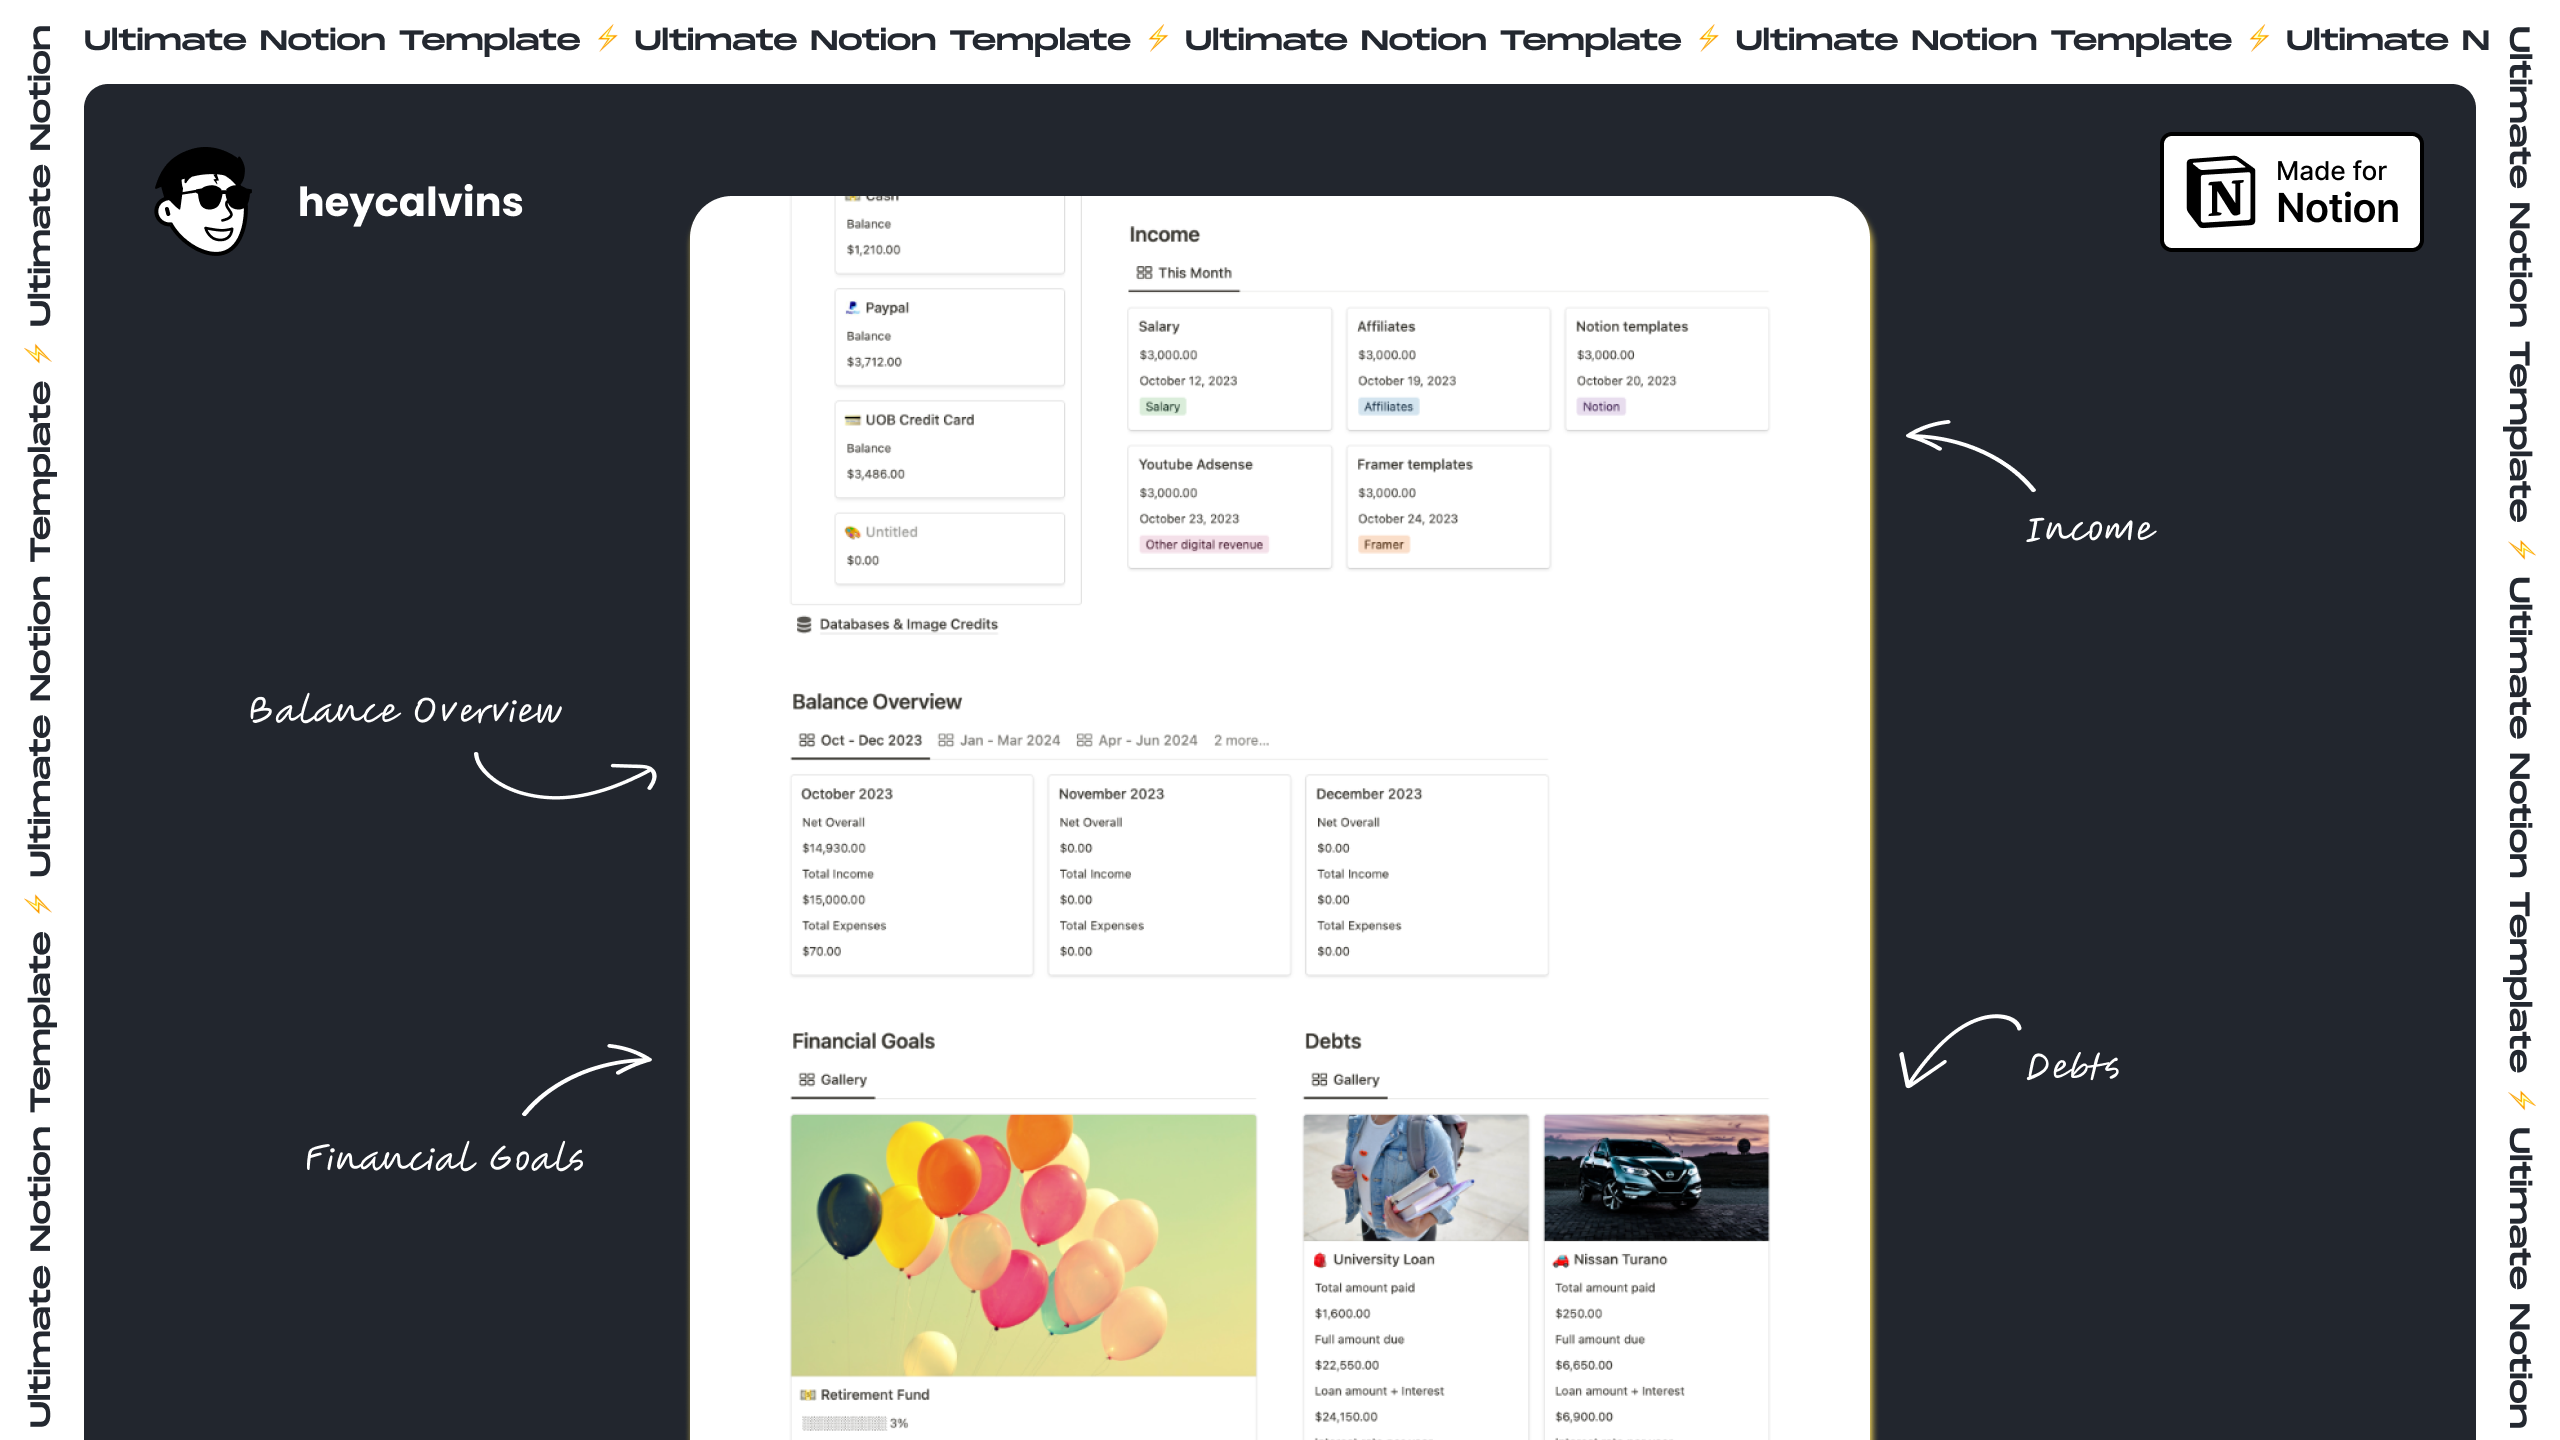Image resolution: width=2560 pixels, height=1440 pixels.
Task: Click the green Salary tag
Action: (1163, 407)
